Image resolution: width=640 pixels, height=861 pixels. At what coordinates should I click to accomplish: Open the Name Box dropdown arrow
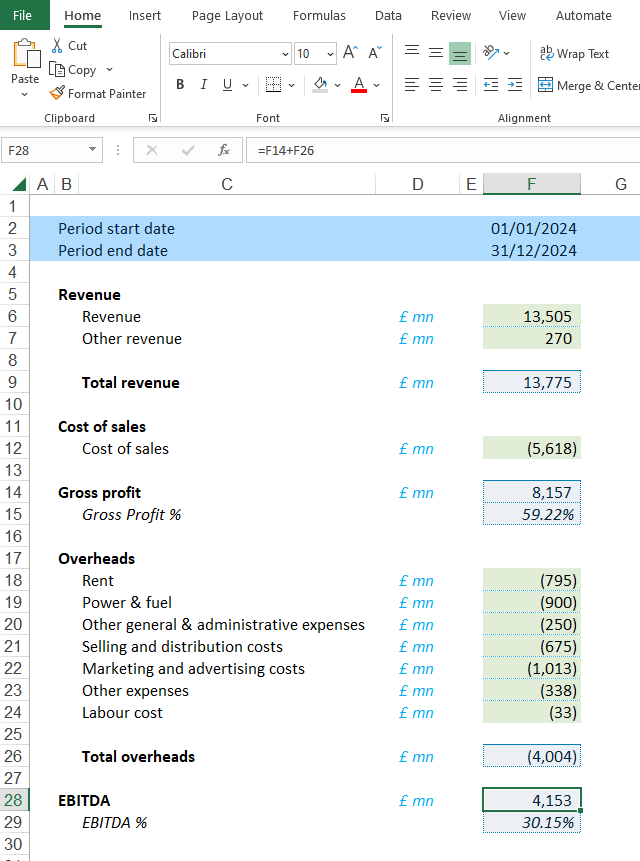click(93, 150)
